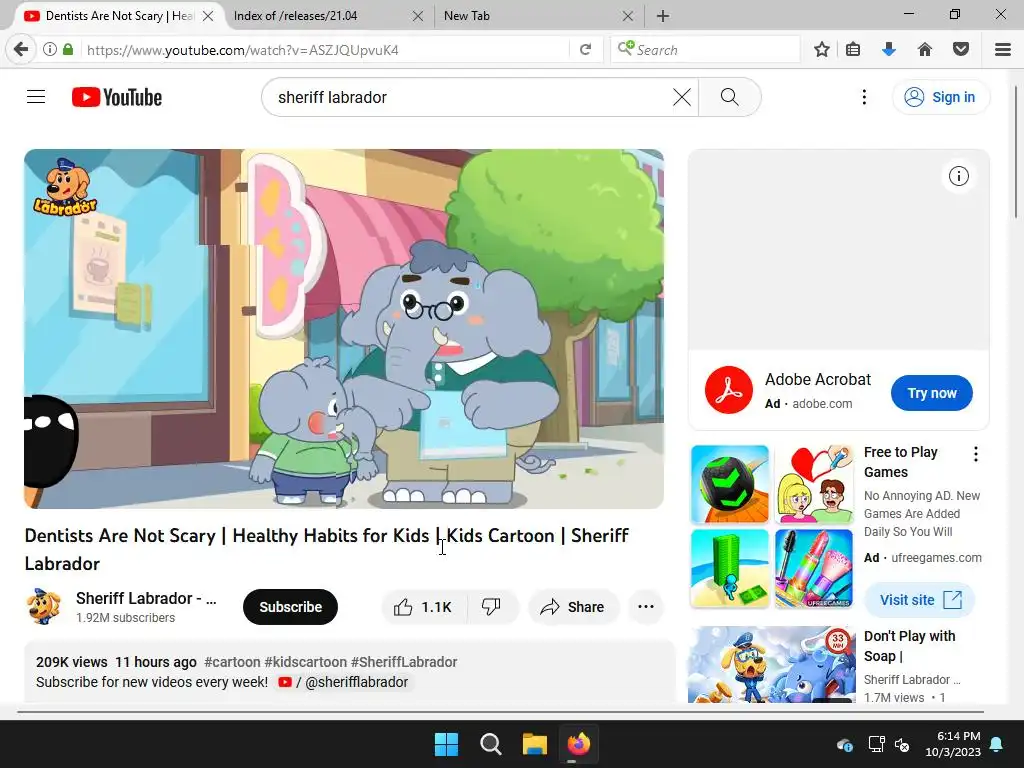
Task: Open Windows taskbar search
Action: tap(490, 744)
